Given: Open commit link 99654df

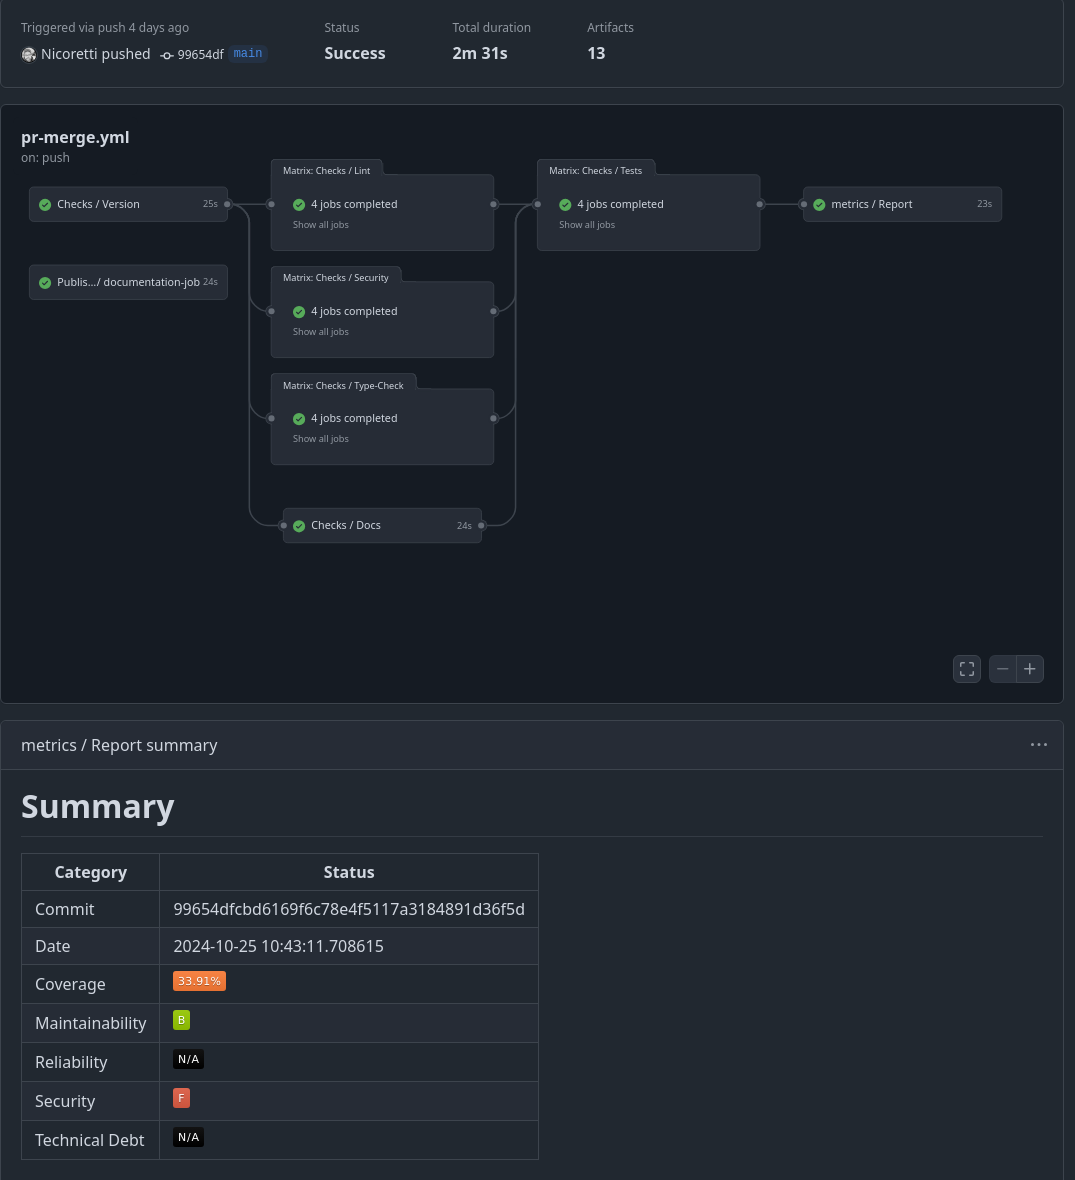Looking at the screenshot, I should [x=200, y=54].
